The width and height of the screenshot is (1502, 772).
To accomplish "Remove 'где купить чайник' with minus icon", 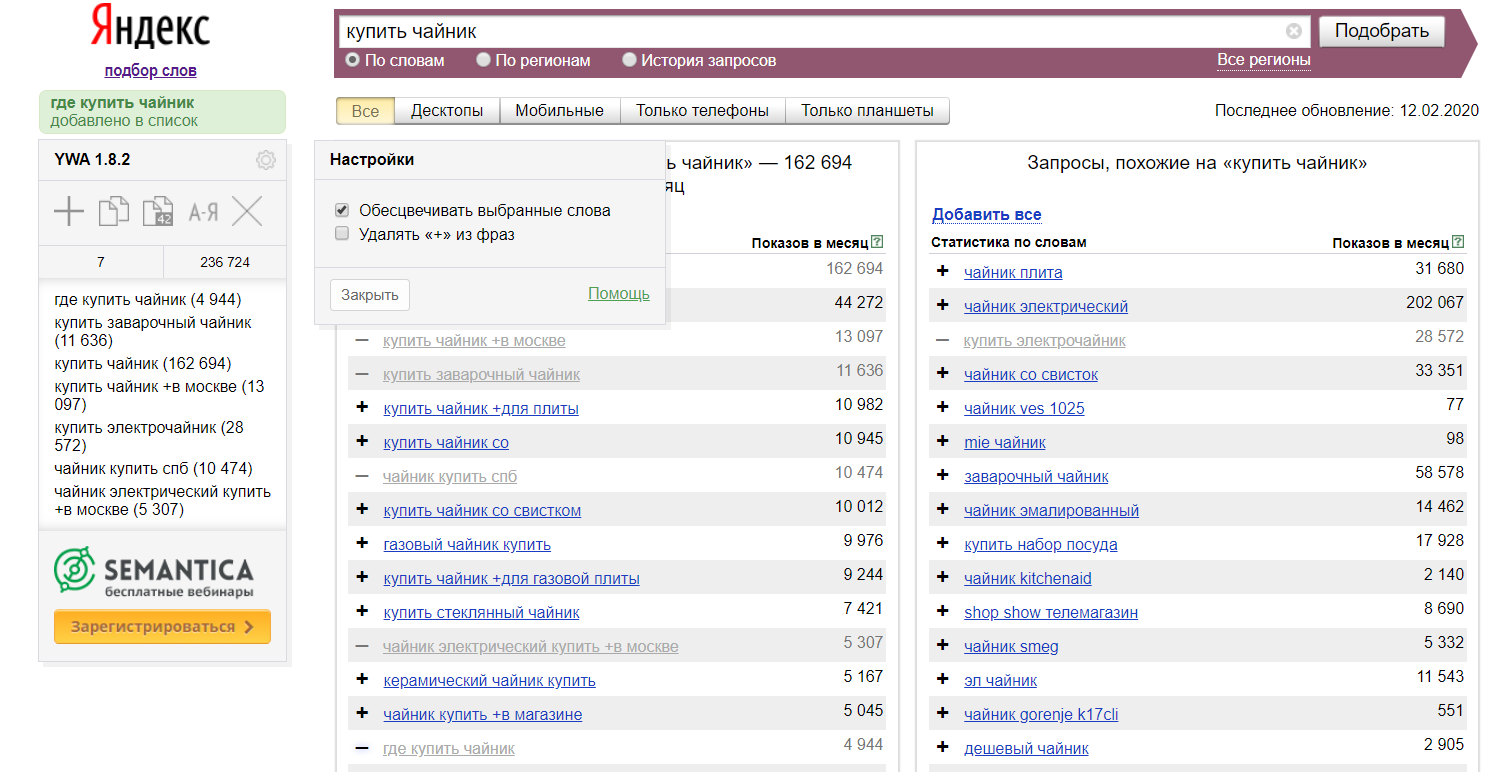I will pyautogui.click(x=362, y=748).
